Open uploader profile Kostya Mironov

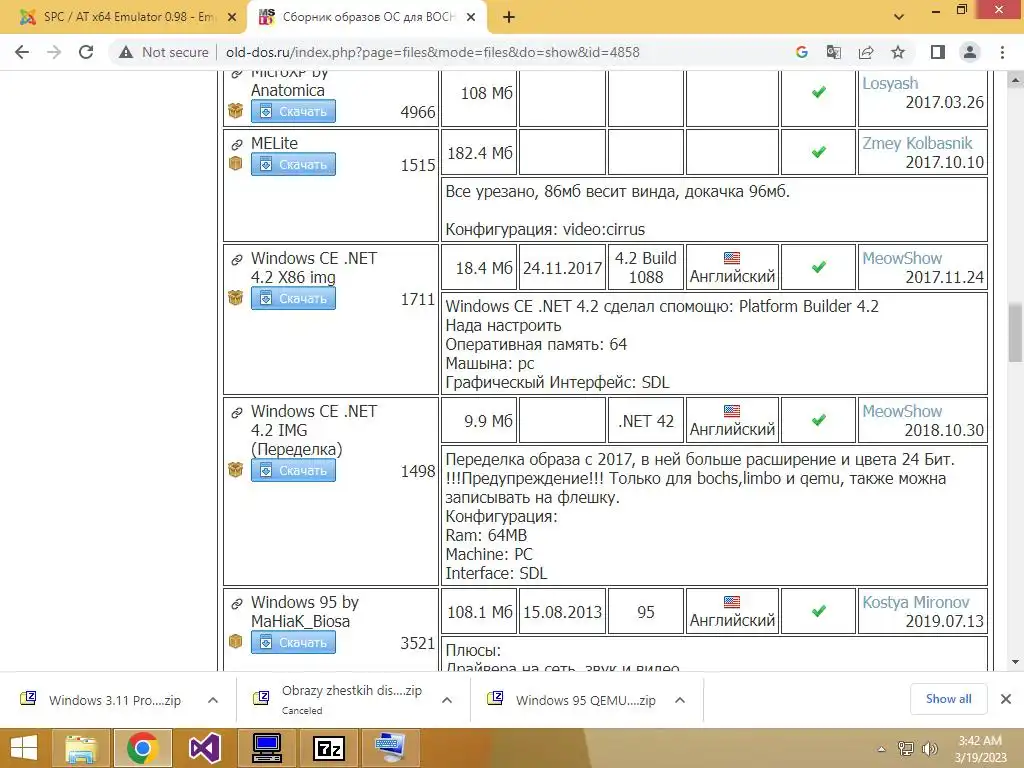pos(916,602)
